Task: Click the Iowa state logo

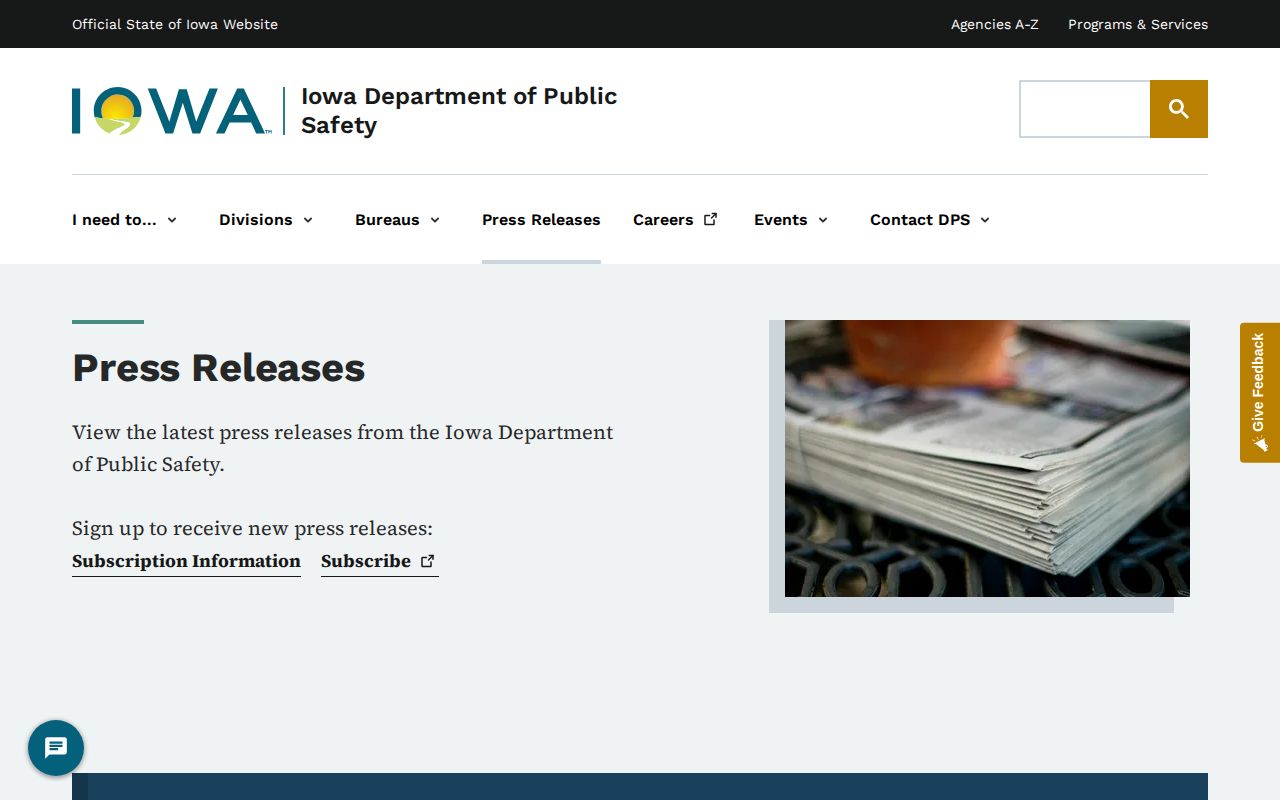Action: pos(171,111)
